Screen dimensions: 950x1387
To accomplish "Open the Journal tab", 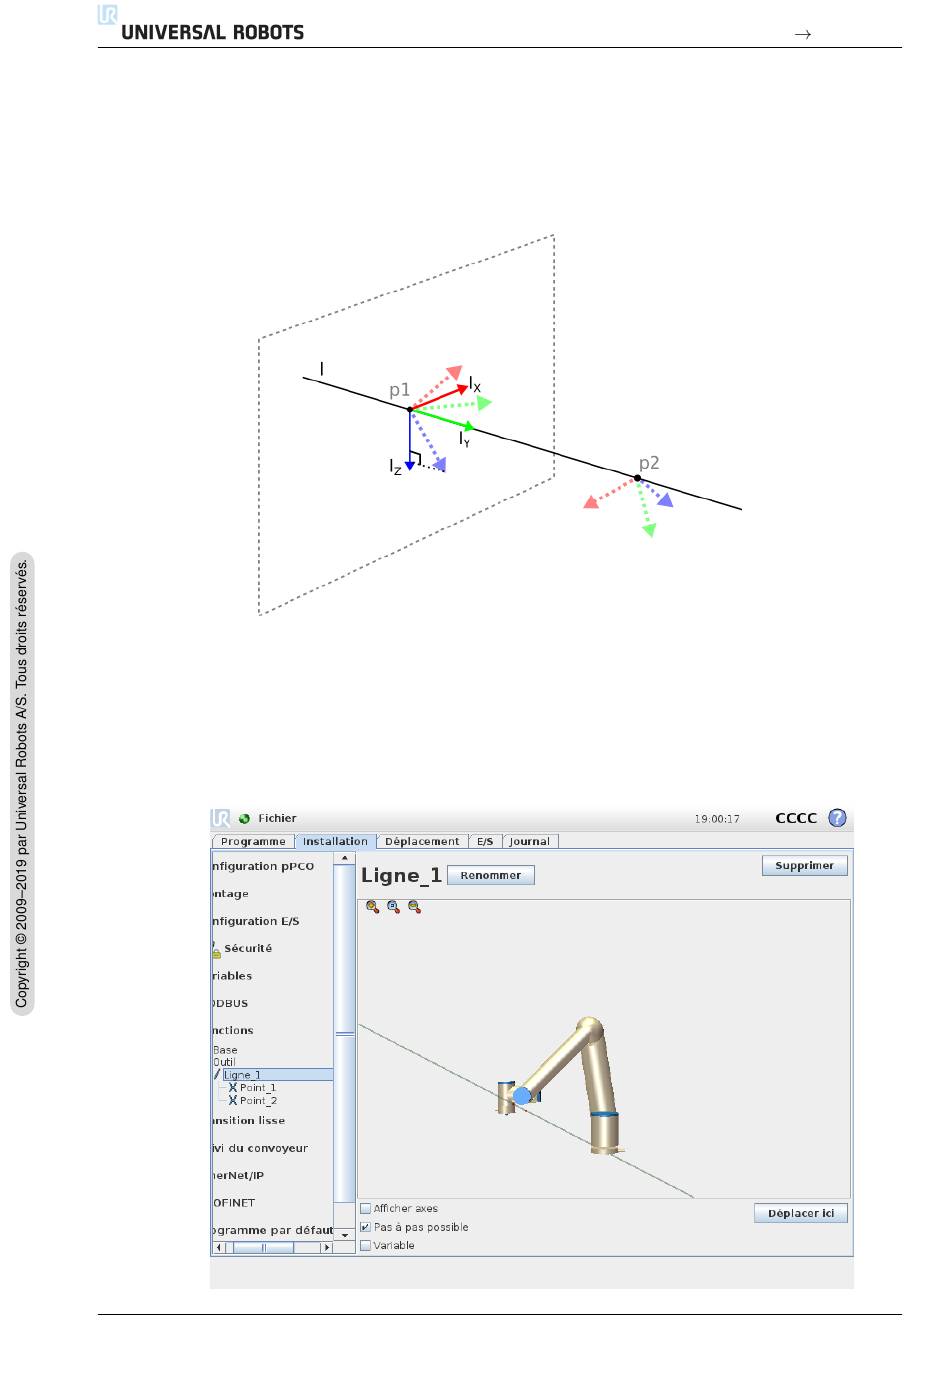I will click(x=530, y=842).
